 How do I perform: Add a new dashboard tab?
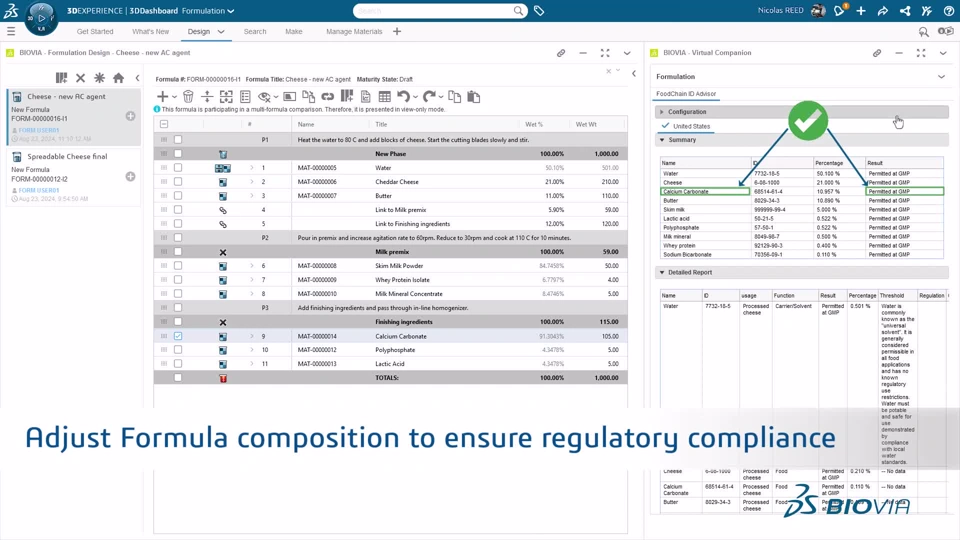(x=397, y=31)
